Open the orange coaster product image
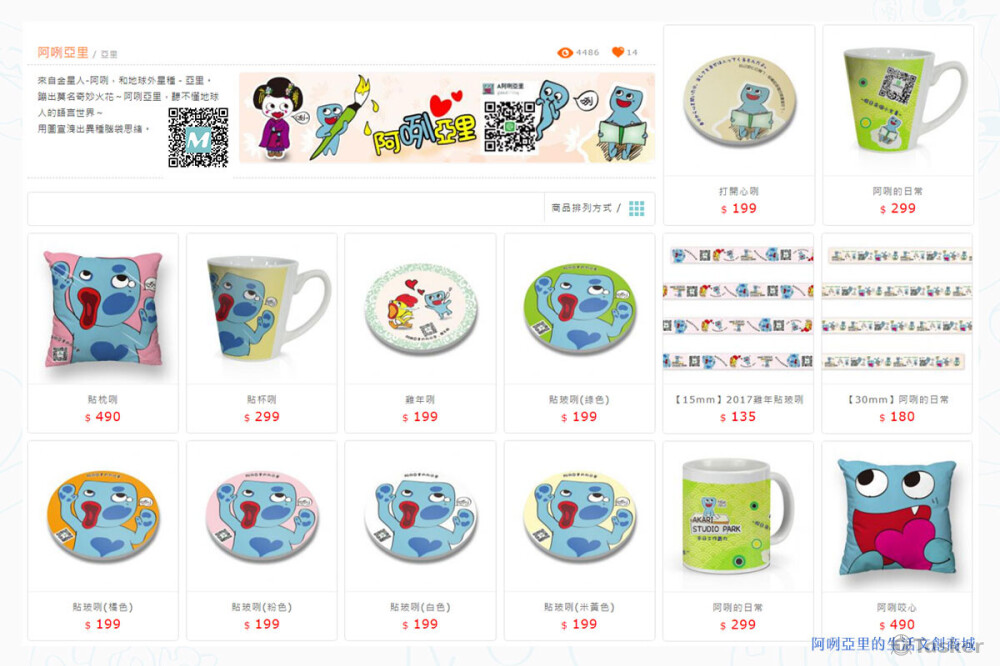Screen dimensions: 1000x666 103,517
